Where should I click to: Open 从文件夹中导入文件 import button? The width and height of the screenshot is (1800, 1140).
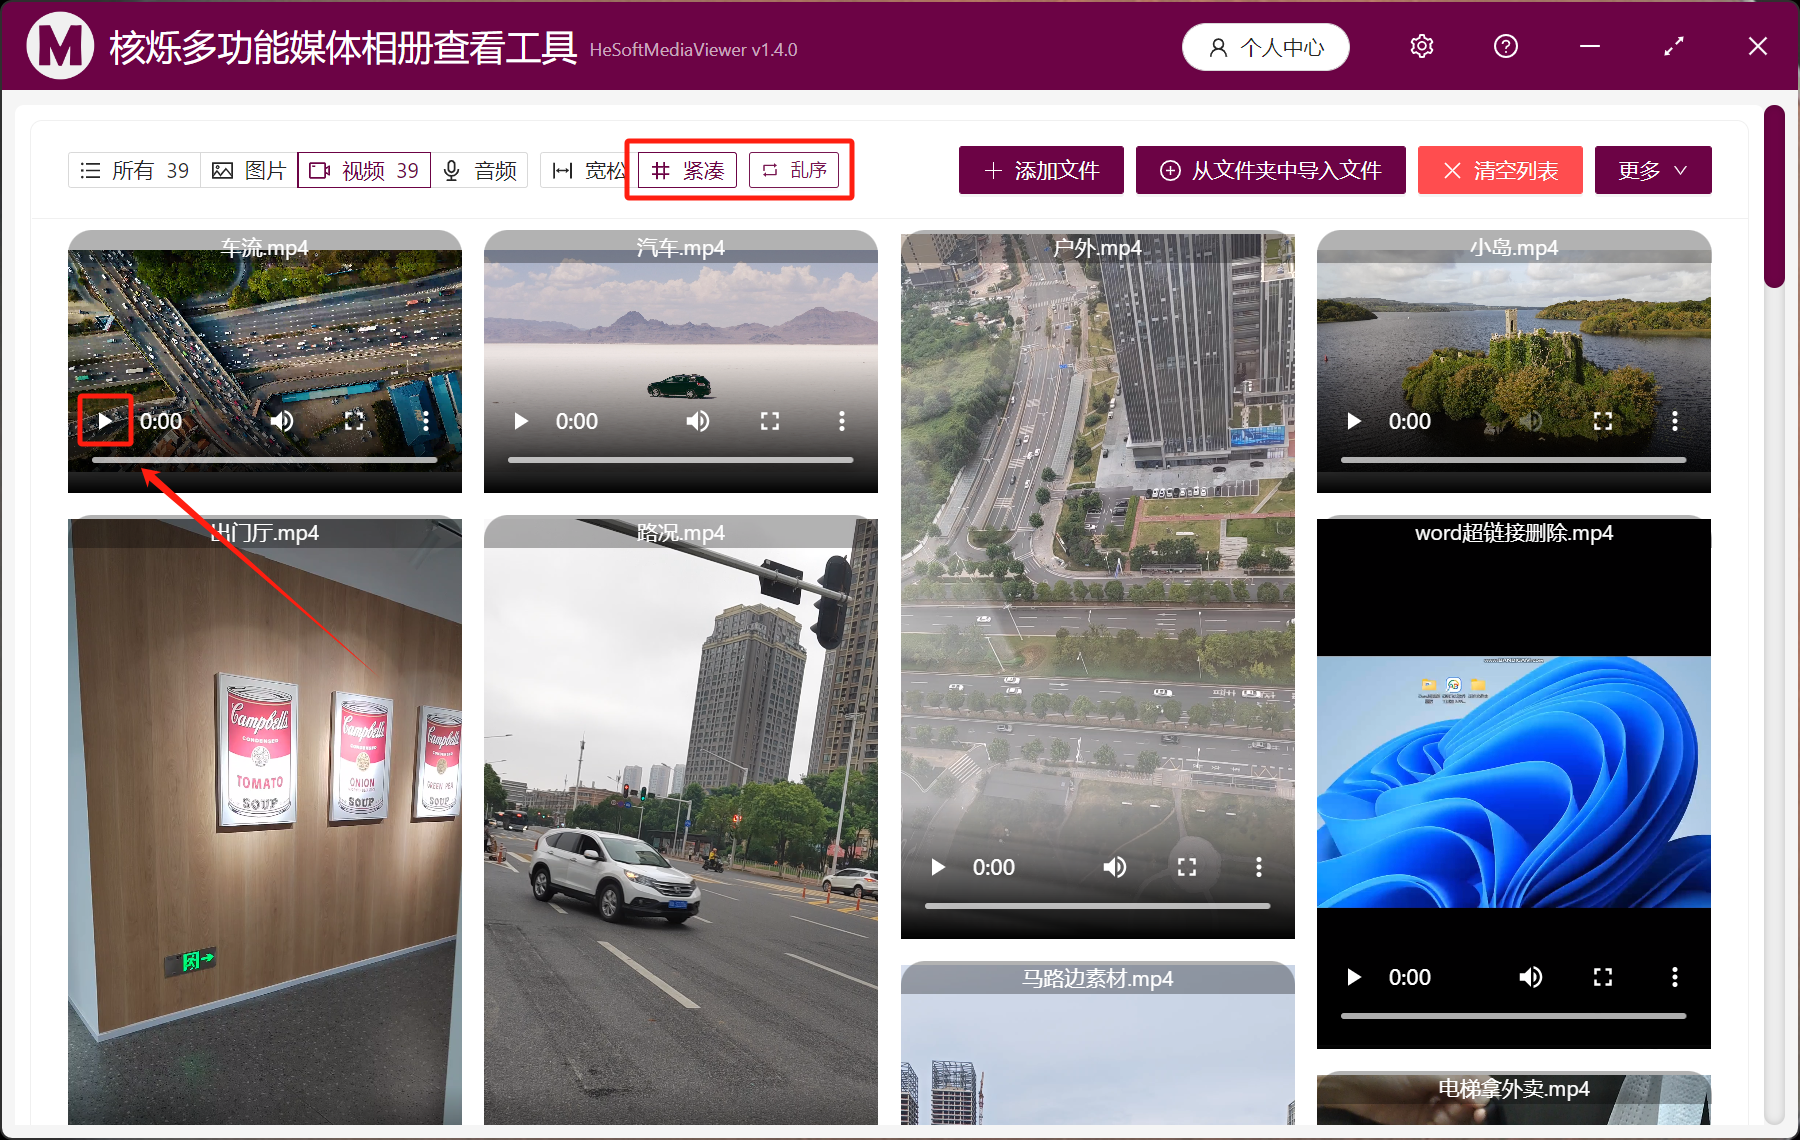point(1270,170)
